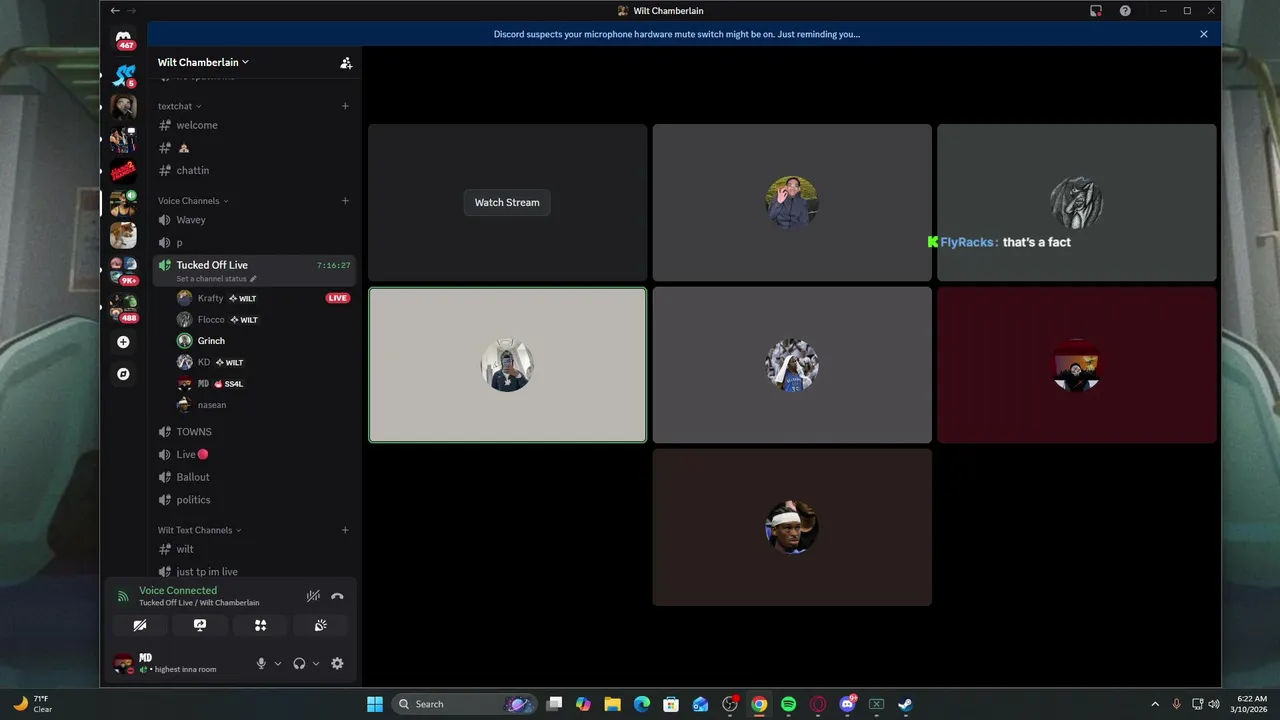This screenshot has height=720, width=1280.
Task: Join the Wavey voice channel
Action: coord(254,220)
